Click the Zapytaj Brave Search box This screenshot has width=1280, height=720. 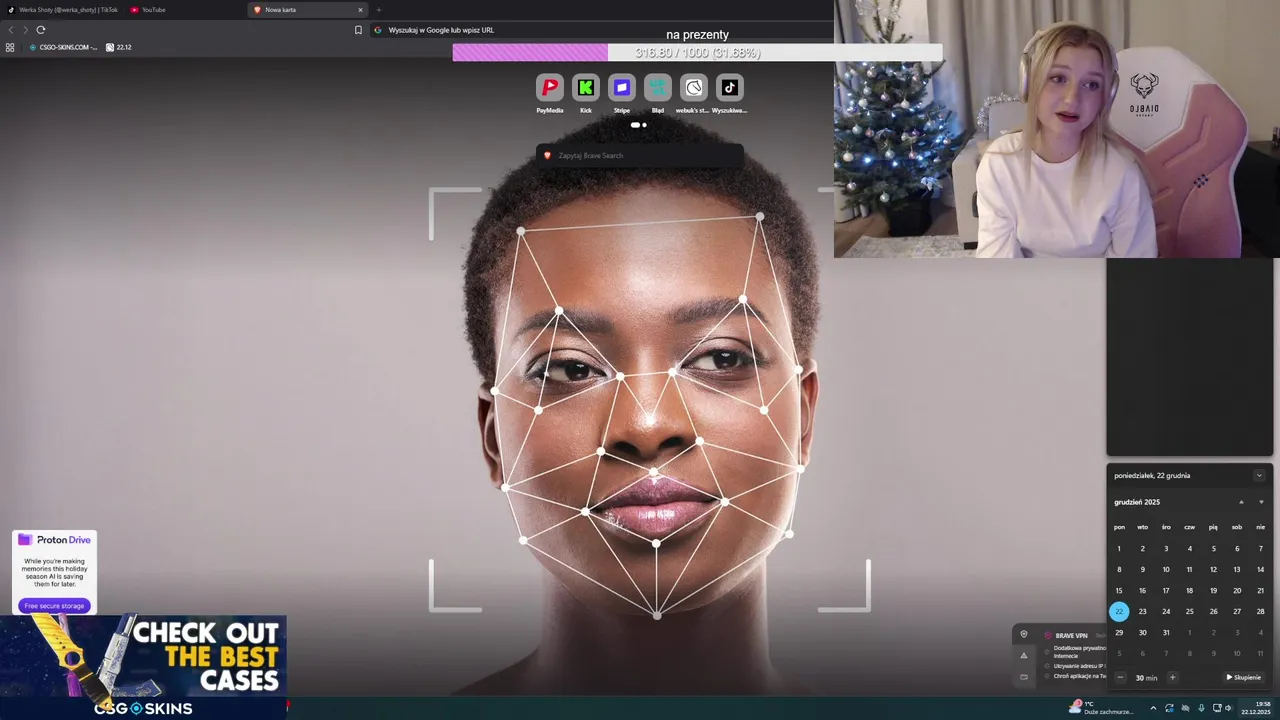pyautogui.click(x=640, y=155)
